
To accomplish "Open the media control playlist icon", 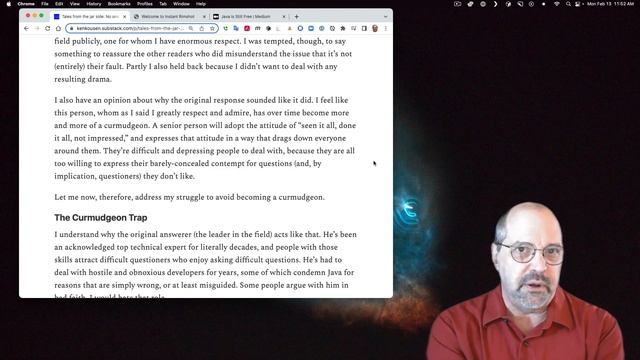I will point(353,29).
